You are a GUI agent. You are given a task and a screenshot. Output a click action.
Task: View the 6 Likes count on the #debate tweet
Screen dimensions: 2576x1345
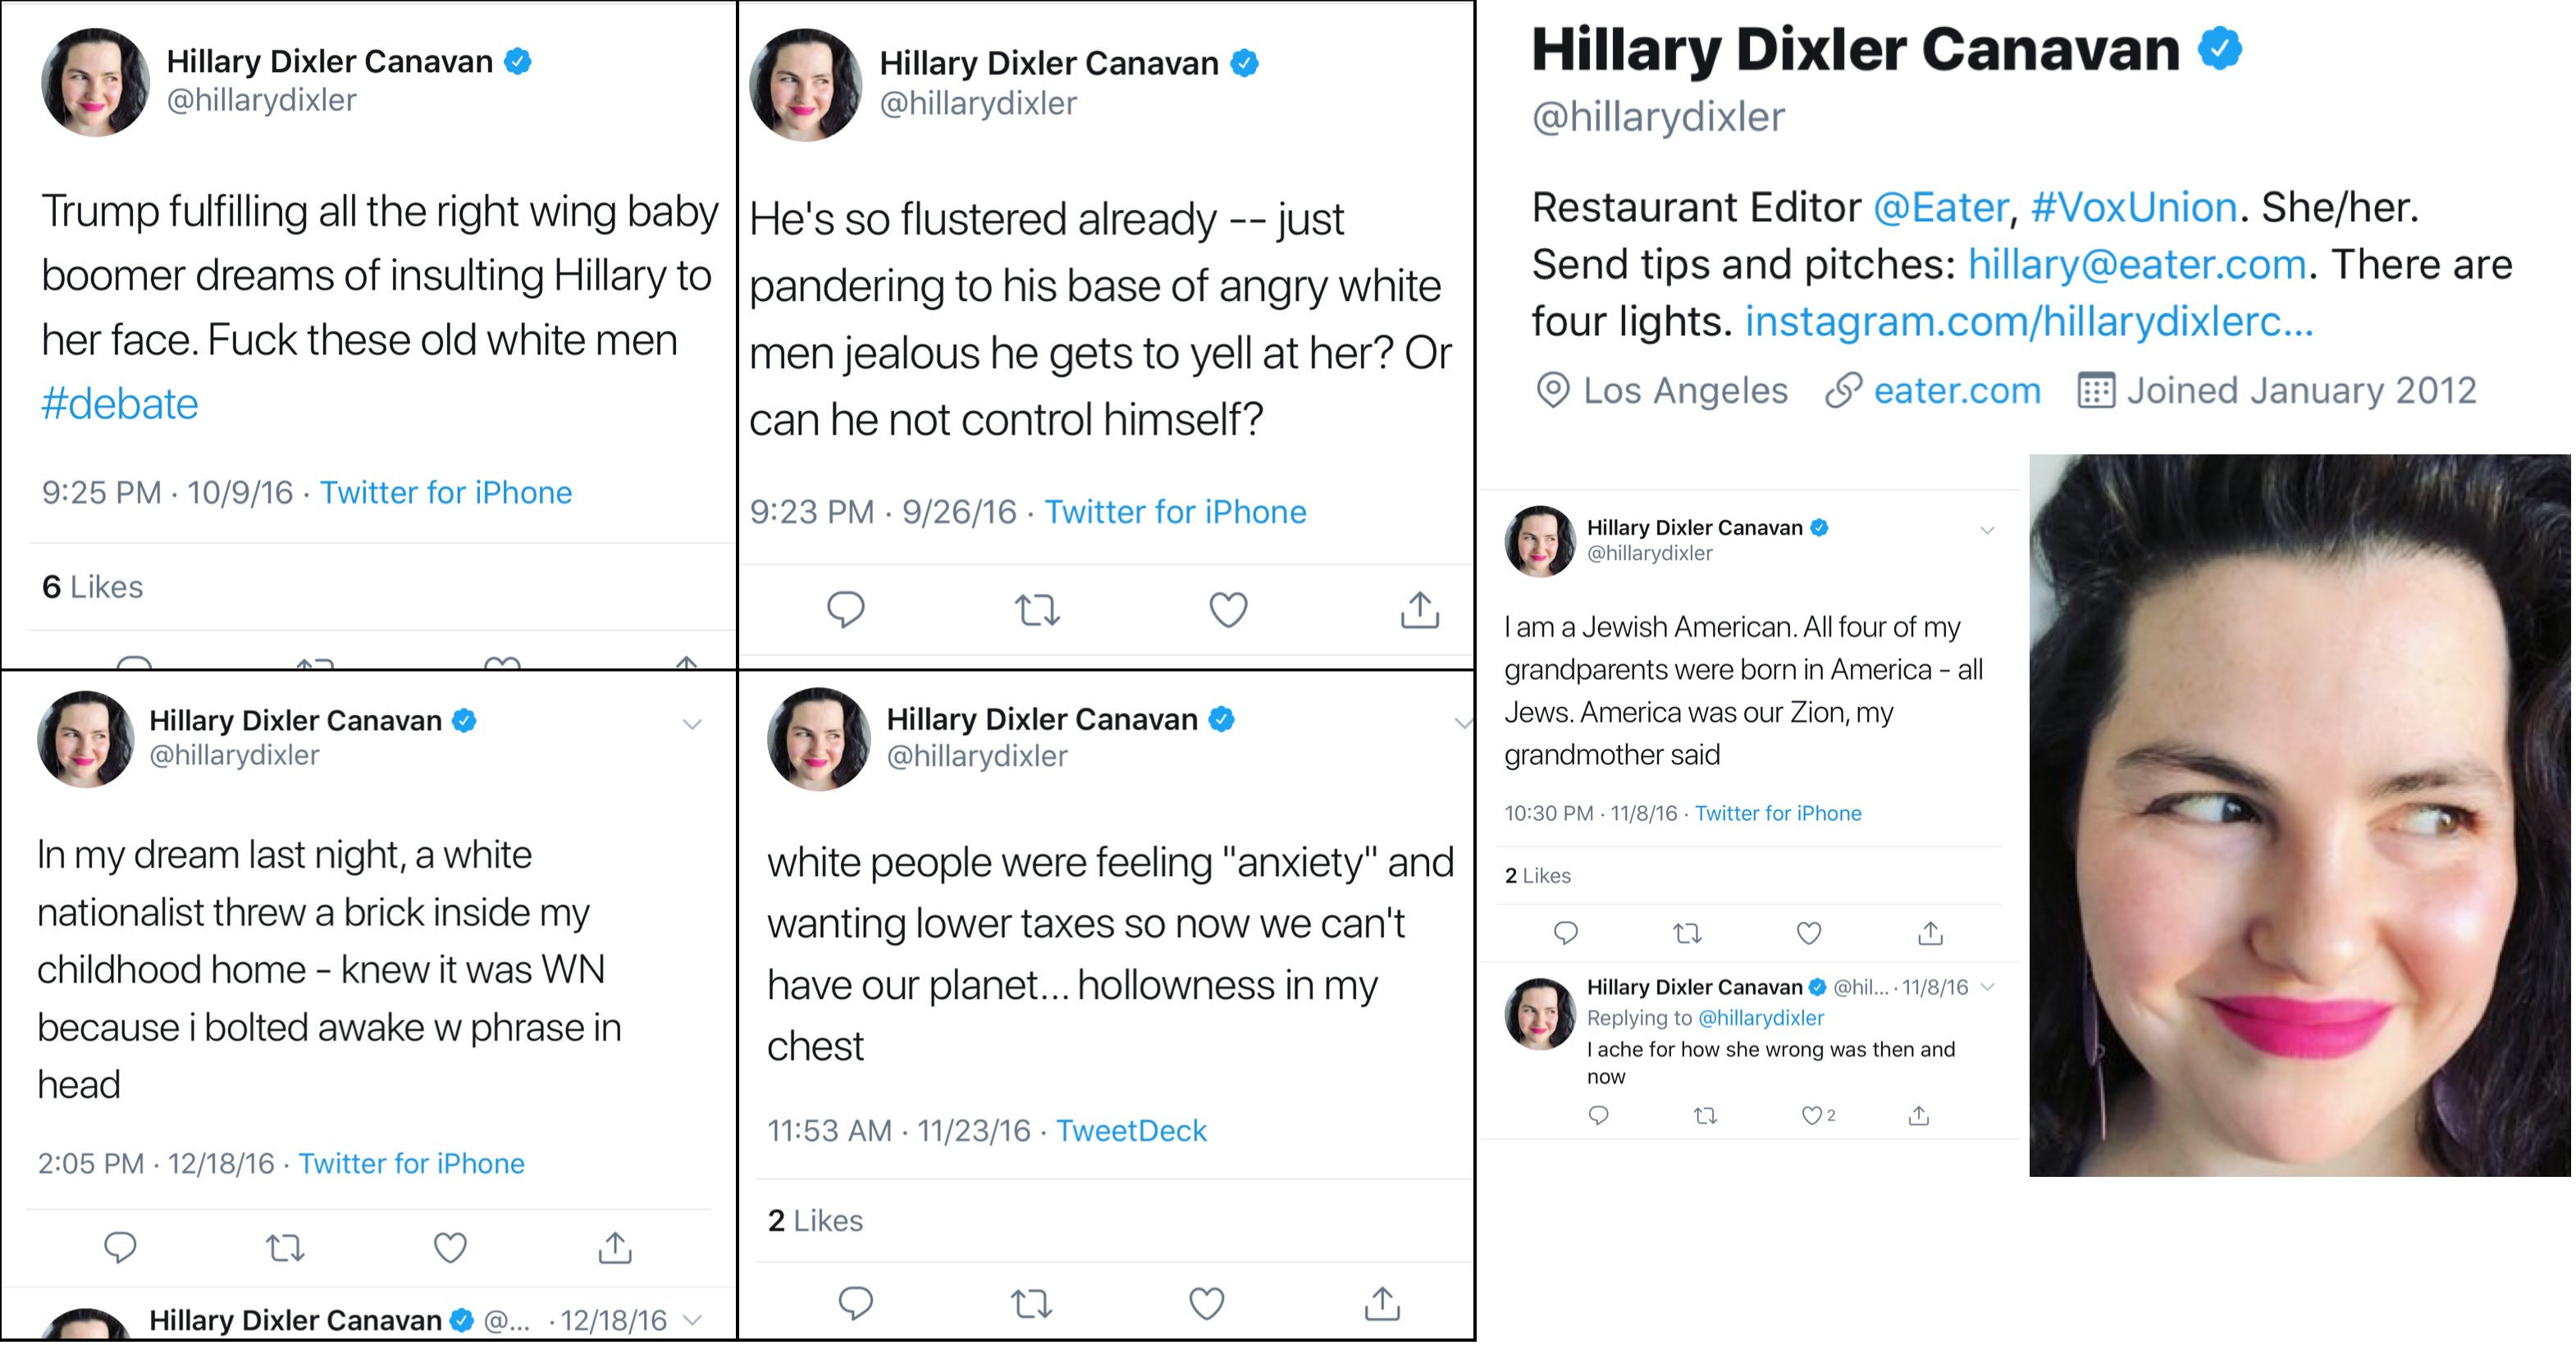(x=92, y=587)
